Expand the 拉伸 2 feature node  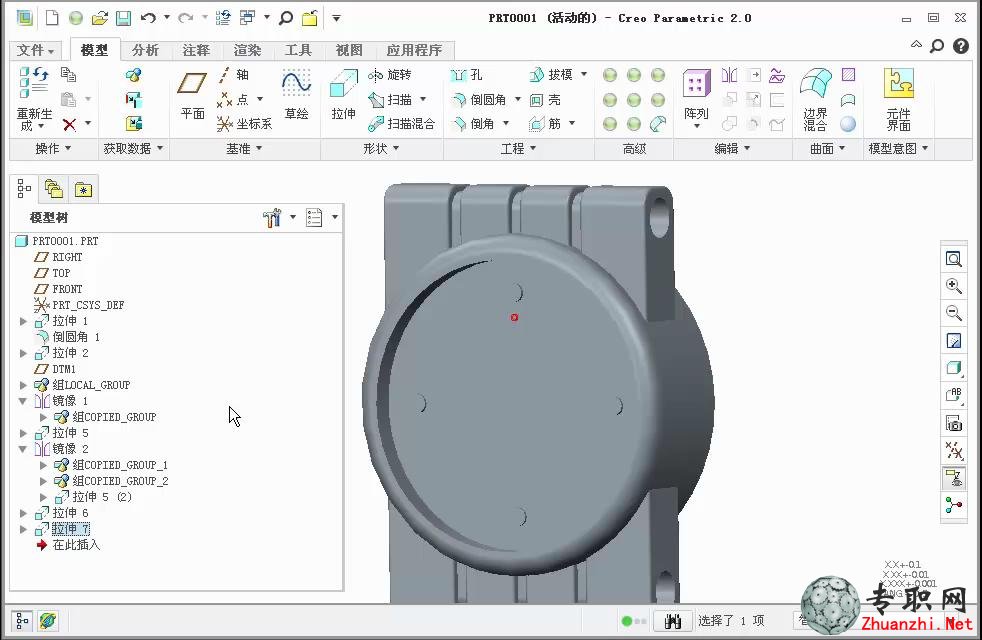click(x=24, y=353)
